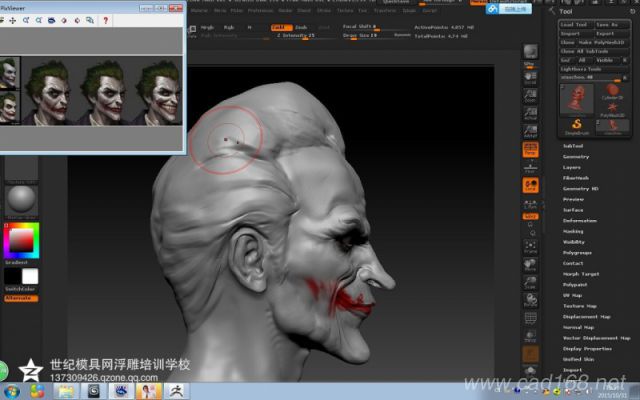The width and height of the screenshot is (640, 400).
Task: Expand the UV Map sub-palette
Action: [x=573, y=295]
